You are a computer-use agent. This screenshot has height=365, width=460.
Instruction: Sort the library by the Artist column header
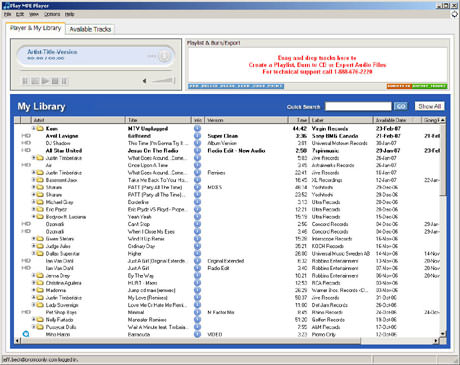pyautogui.click(x=78, y=120)
